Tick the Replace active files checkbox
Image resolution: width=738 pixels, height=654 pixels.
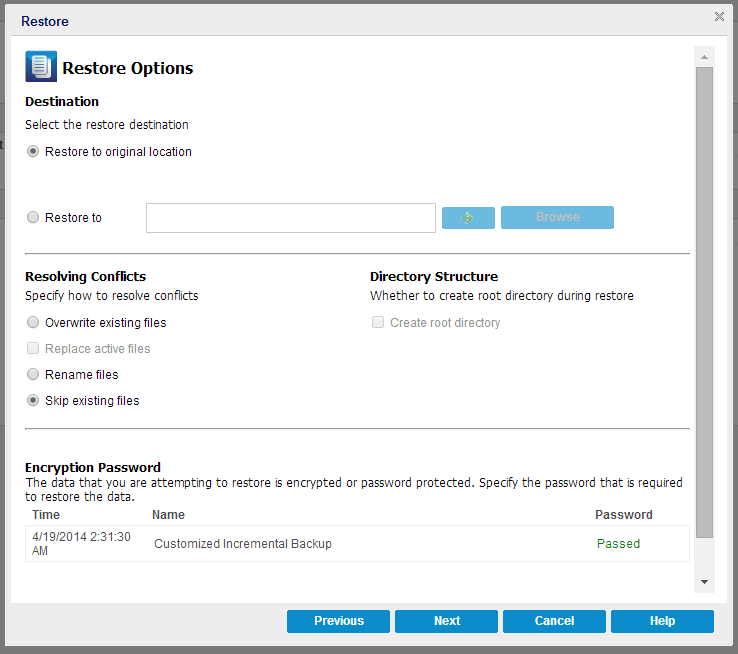click(x=33, y=348)
